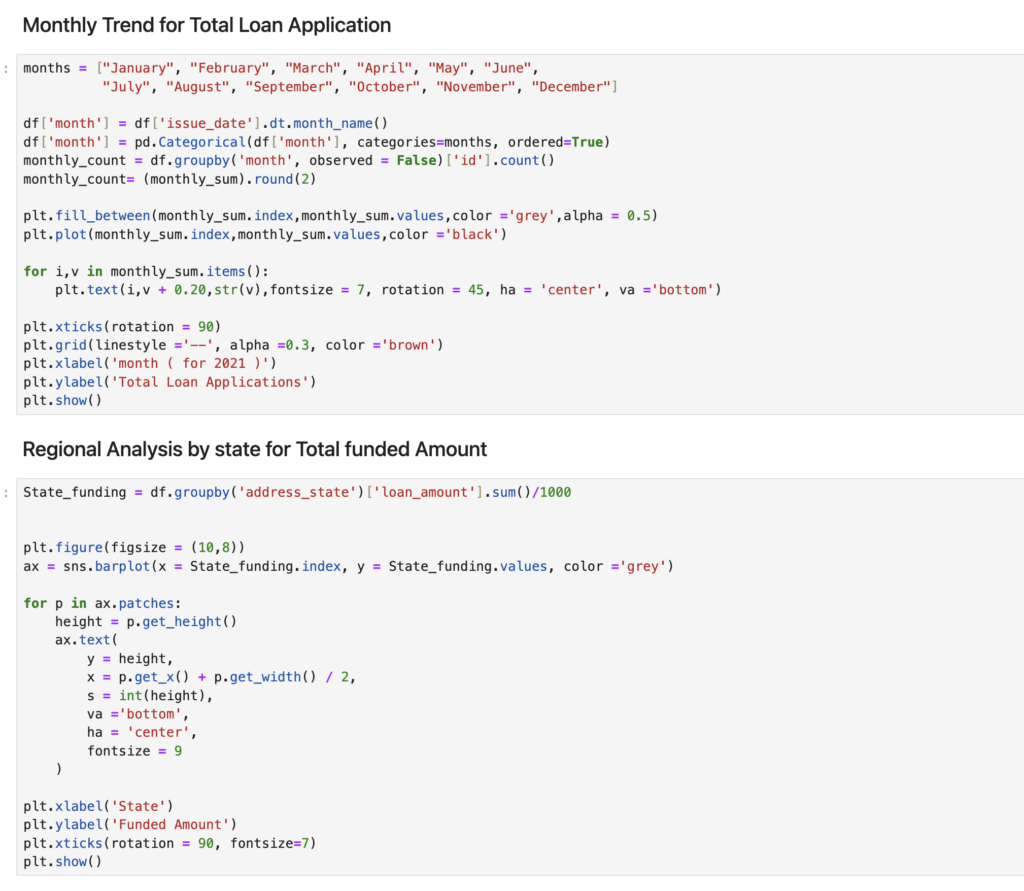Click the plt.plot line with color black

265,234
